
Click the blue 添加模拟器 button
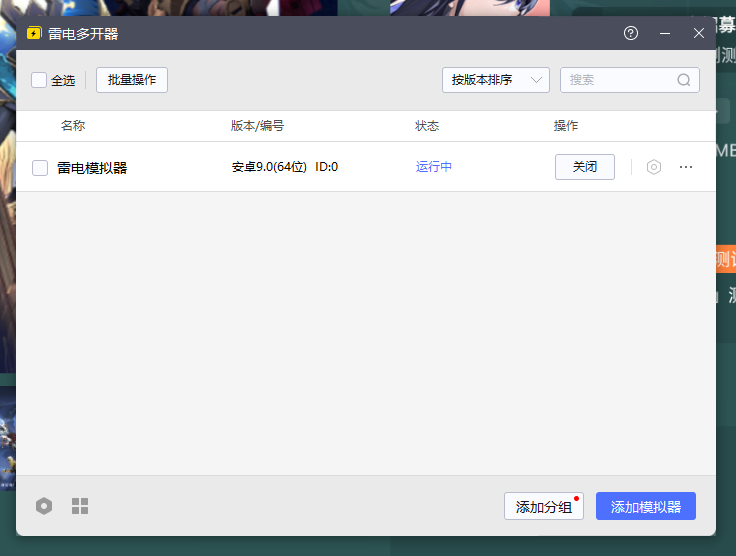tap(646, 506)
